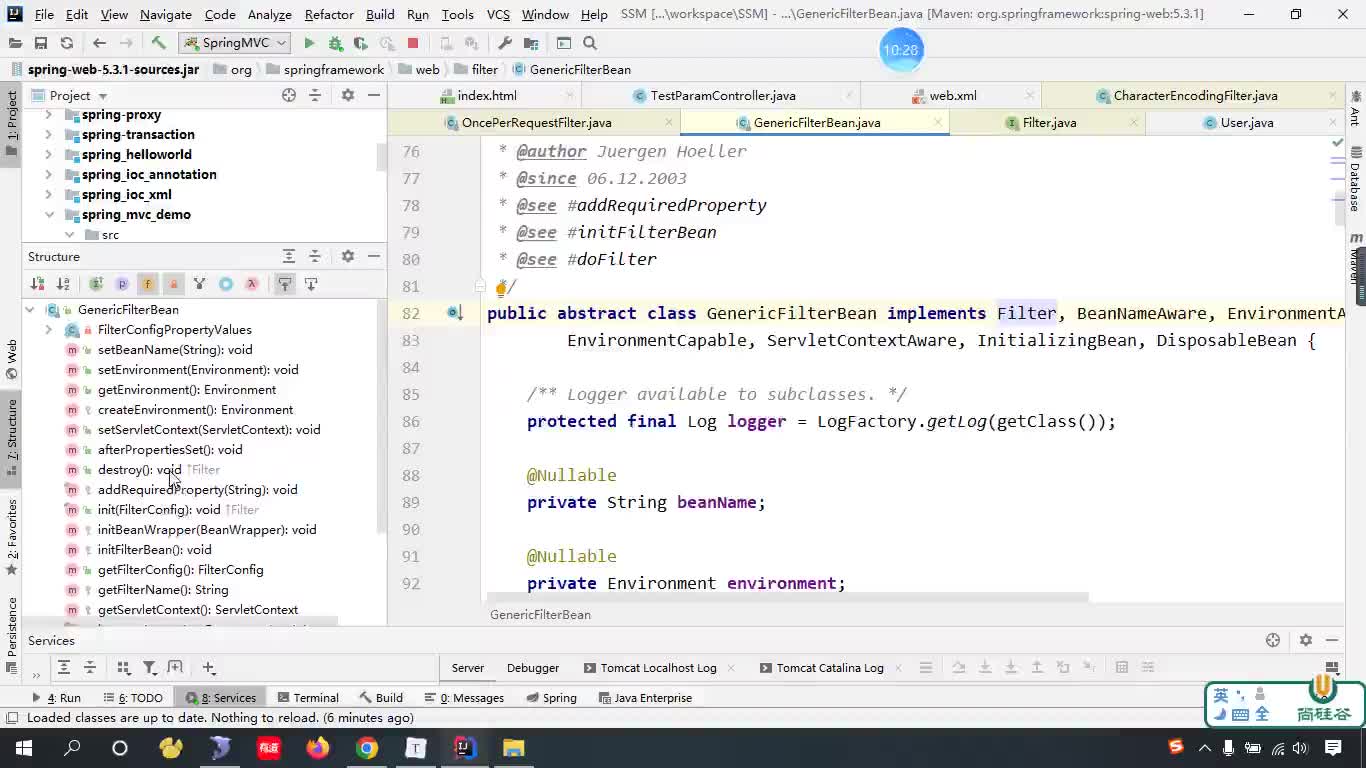Open the TODO tool window
The image size is (1366, 768).
point(133,698)
